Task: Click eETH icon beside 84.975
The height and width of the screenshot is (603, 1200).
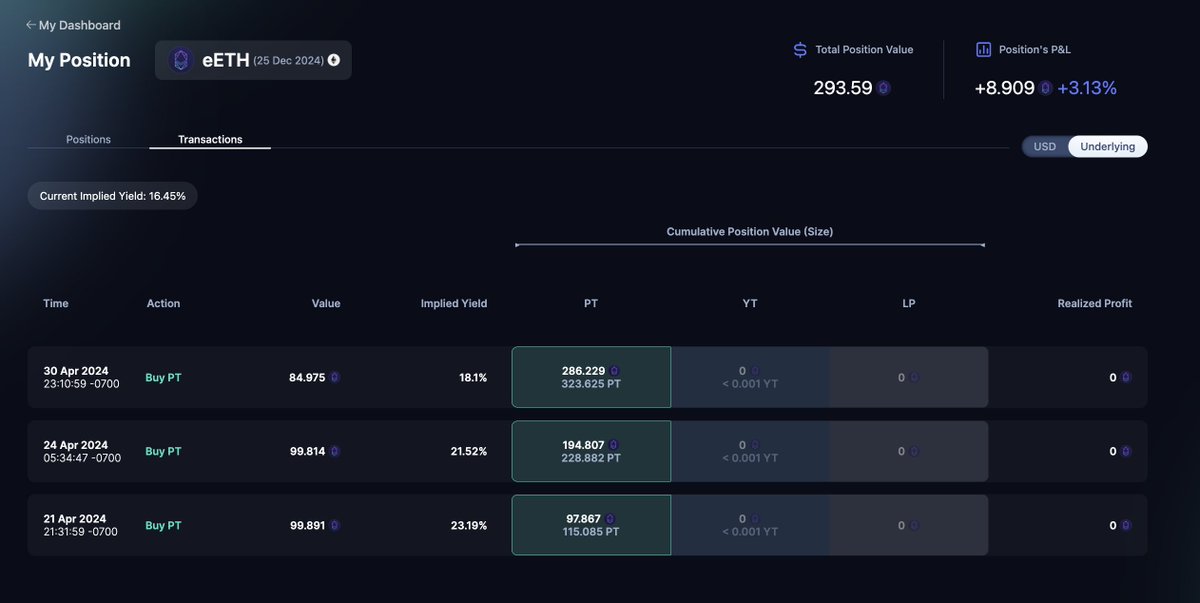Action: point(335,377)
